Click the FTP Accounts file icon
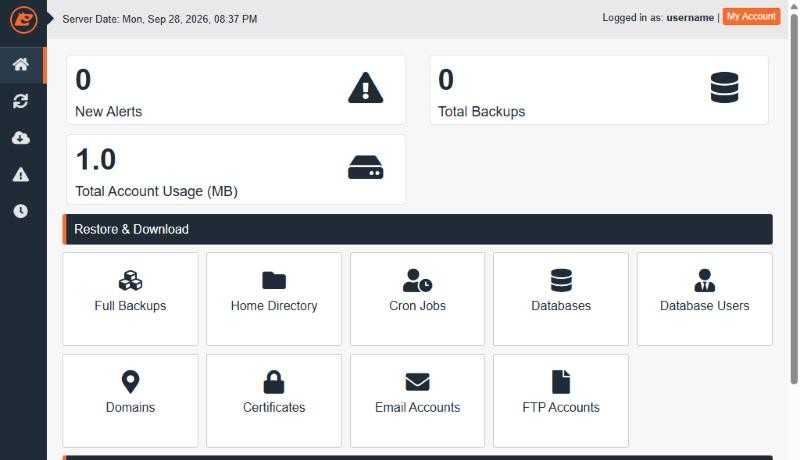Viewport: 800px width, 460px height. pos(561,381)
